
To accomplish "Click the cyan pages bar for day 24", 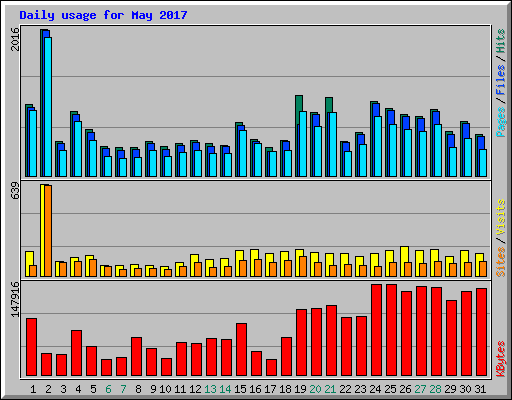I will (378, 146).
